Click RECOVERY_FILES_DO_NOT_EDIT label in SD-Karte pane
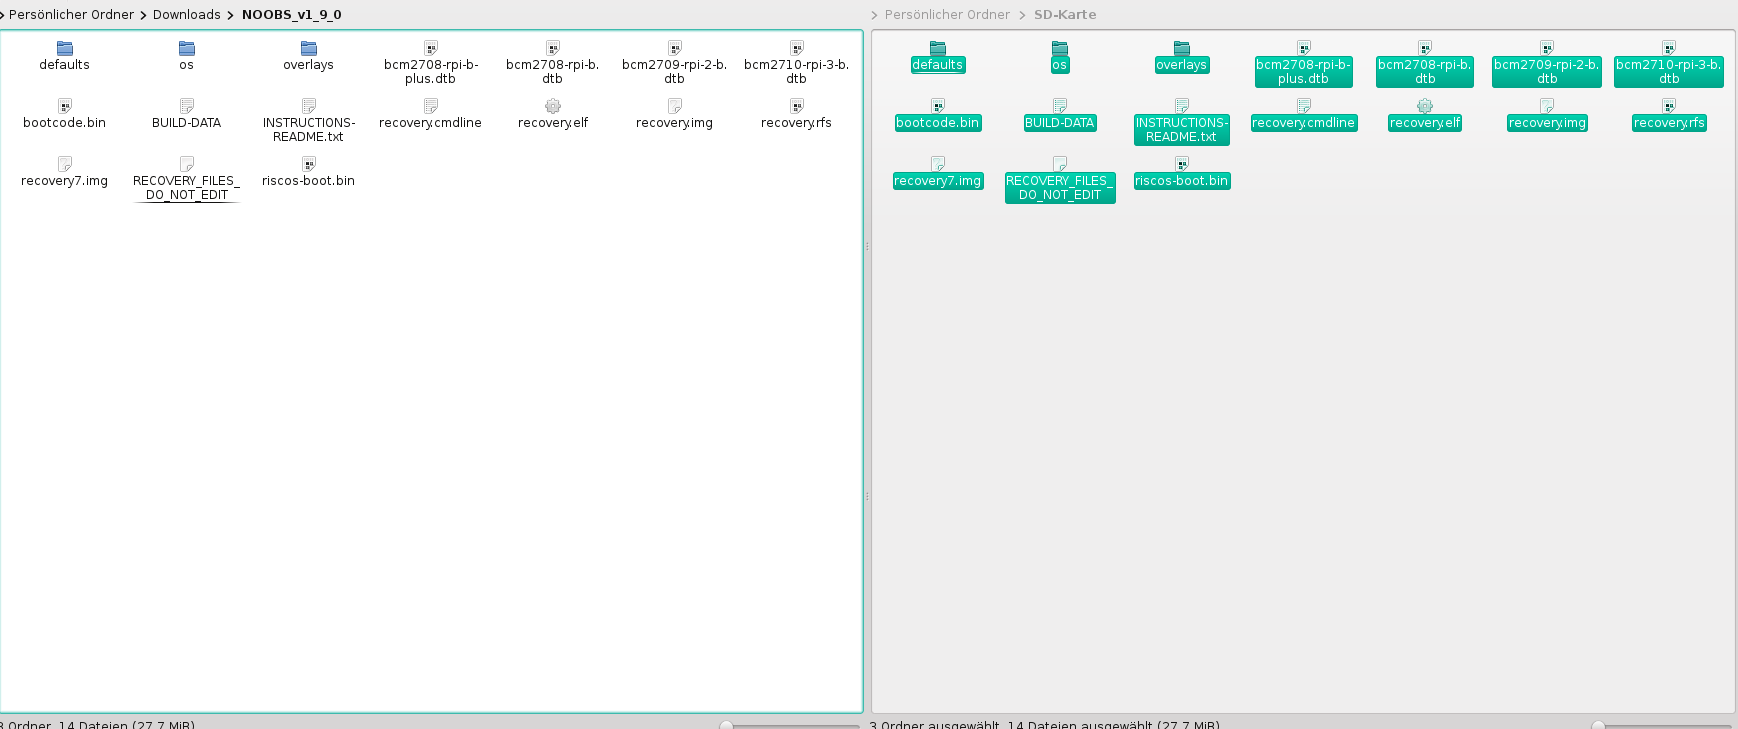Viewport: 1738px width, 729px height. 1060,188
